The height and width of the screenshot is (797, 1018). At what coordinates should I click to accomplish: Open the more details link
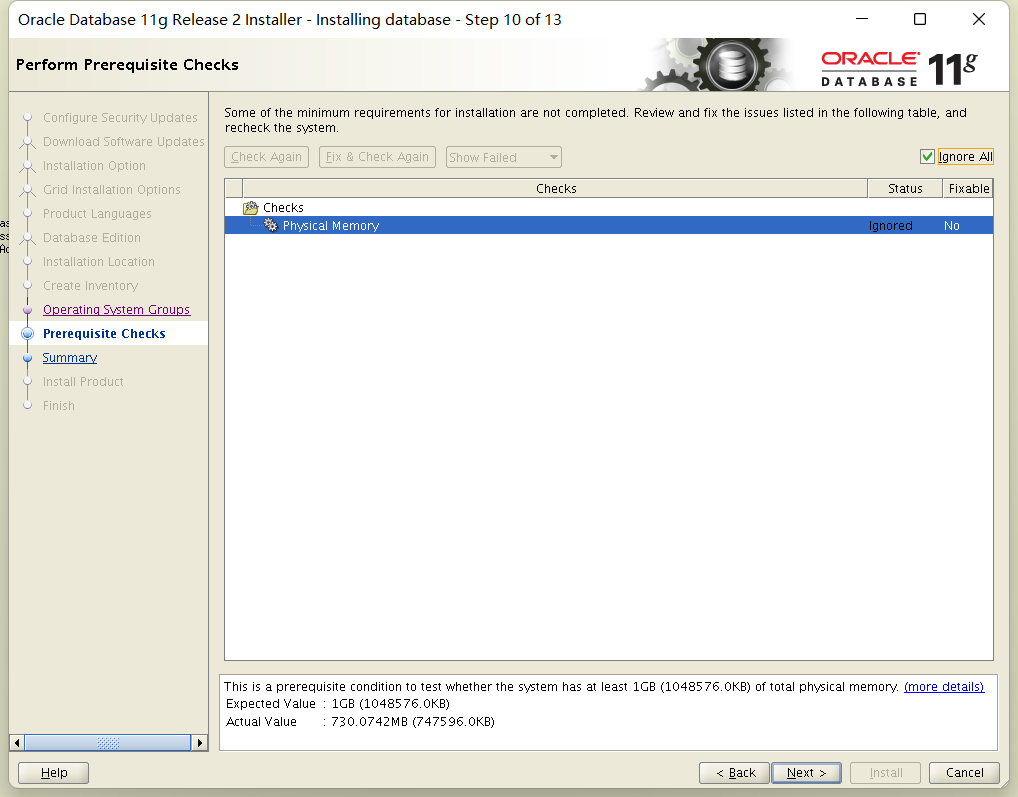[x=943, y=687]
